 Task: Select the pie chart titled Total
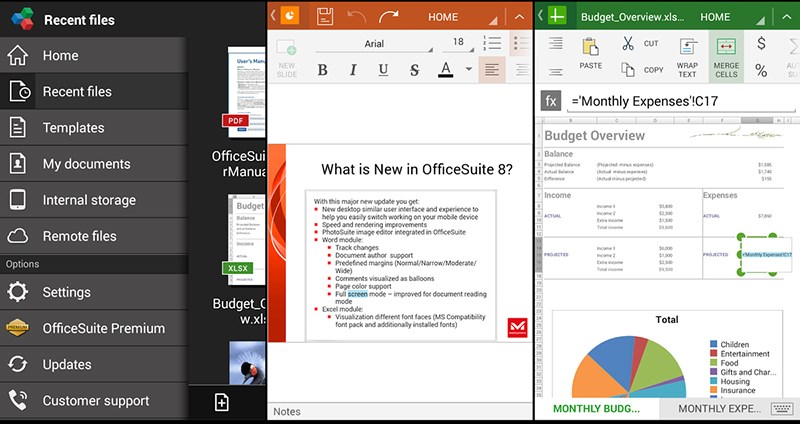coord(667,354)
